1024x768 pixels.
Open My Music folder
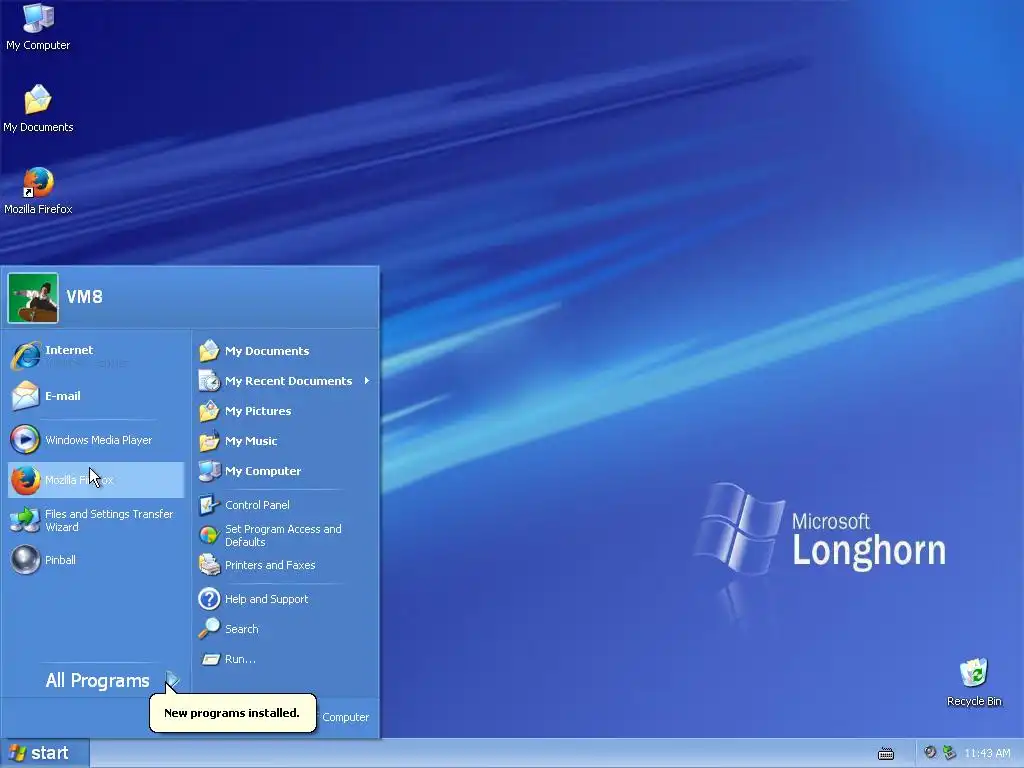[x=285, y=441]
